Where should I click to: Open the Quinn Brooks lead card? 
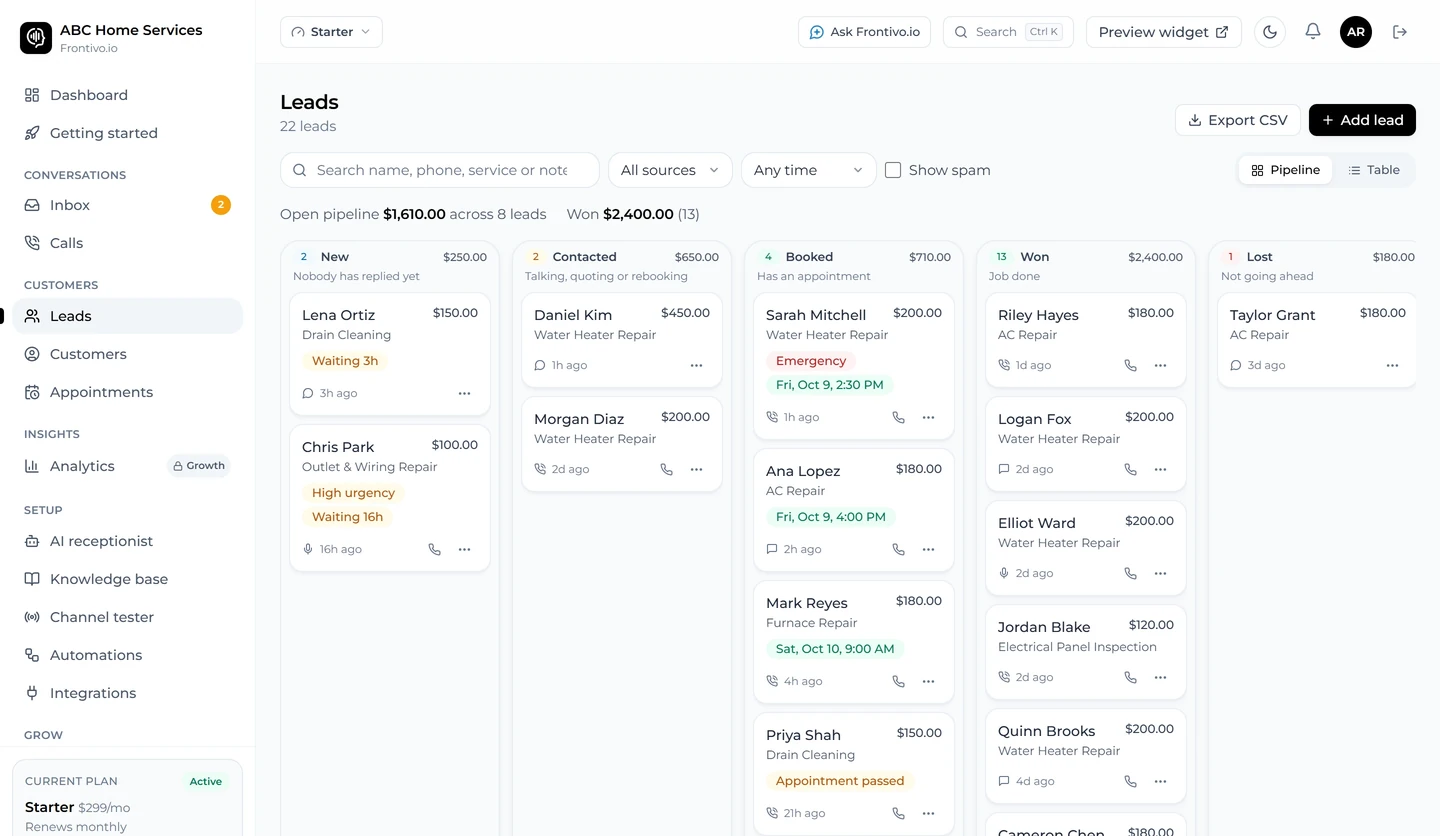point(1086,757)
